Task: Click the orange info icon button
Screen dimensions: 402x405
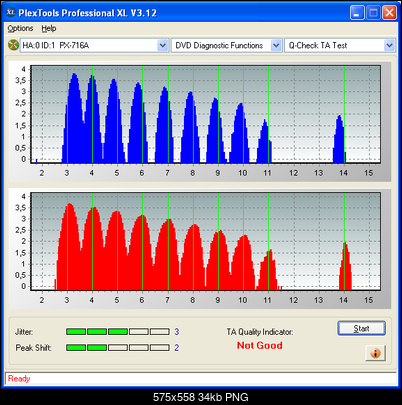Action: coord(376,353)
